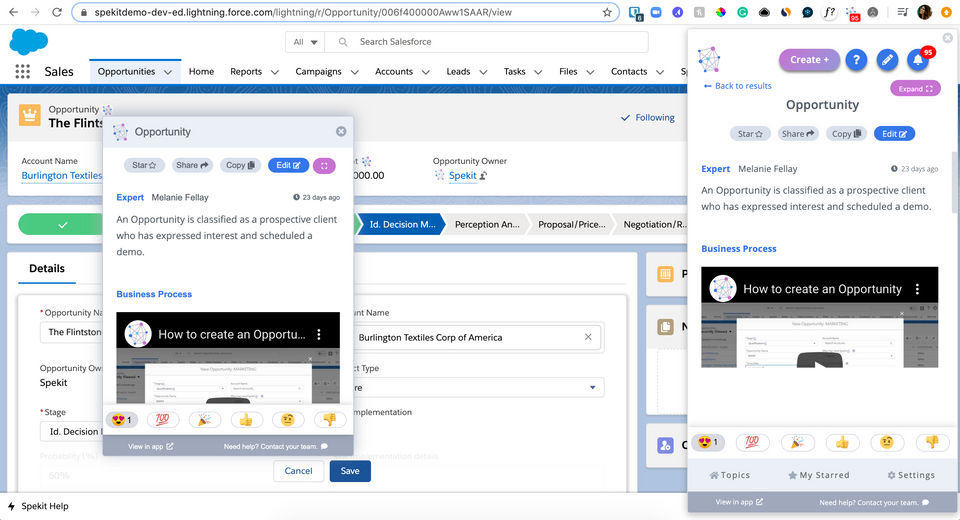Click the browser address bar URL
Viewport: 960px width, 520px height.
(303, 12)
